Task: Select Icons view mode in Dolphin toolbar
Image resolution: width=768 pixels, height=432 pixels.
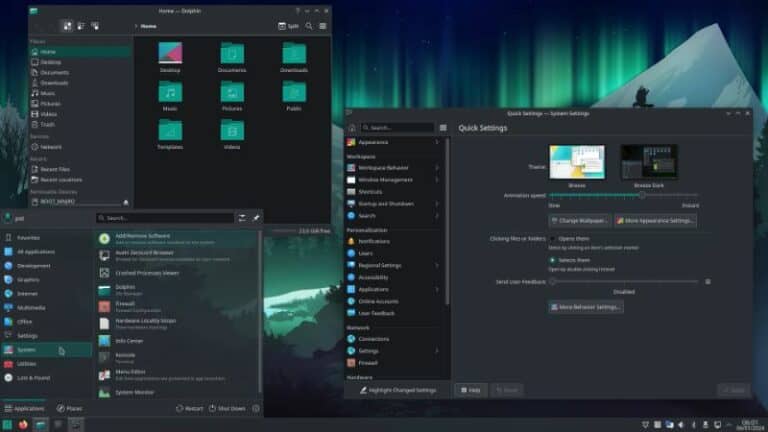Action: coord(67,26)
